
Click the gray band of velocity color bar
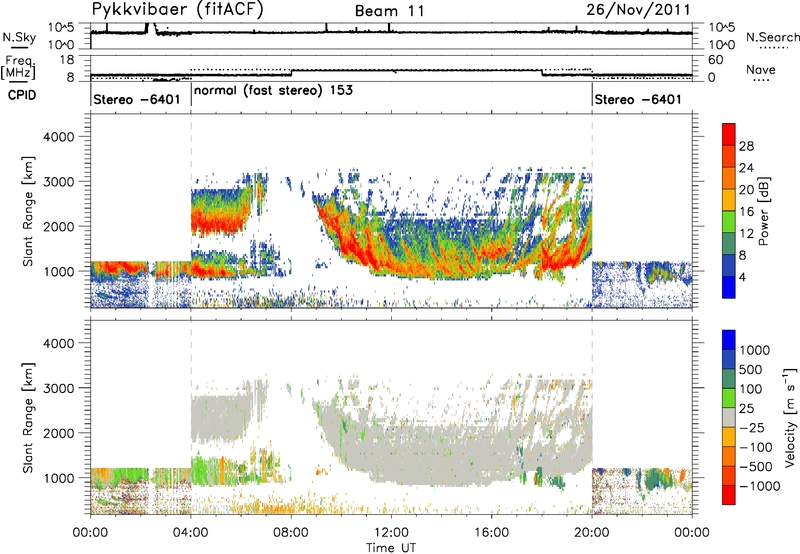coord(729,418)
